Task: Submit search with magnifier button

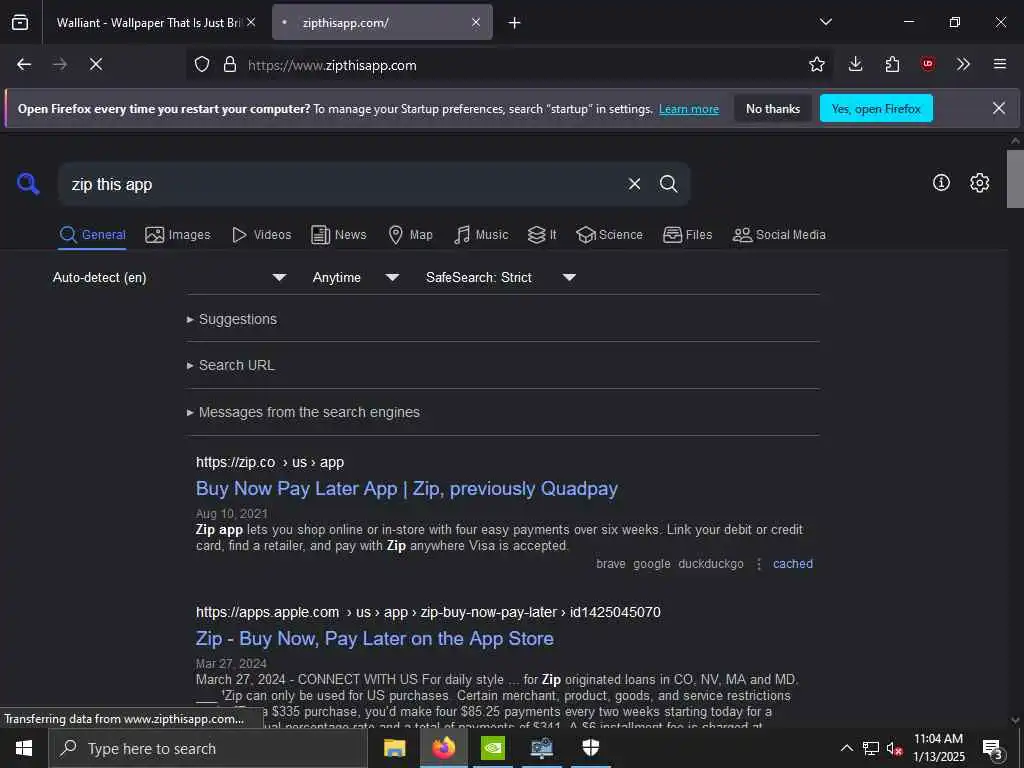Action: tap(668, 184)
